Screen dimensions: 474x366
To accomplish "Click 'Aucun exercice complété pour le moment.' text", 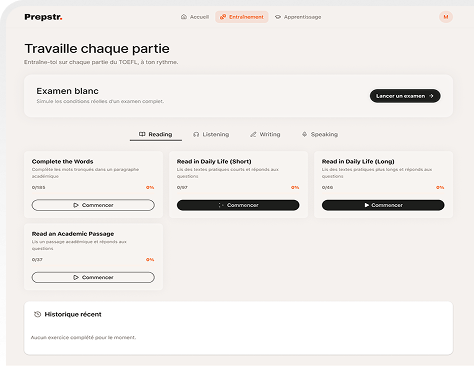I will (x=83, y=337).
